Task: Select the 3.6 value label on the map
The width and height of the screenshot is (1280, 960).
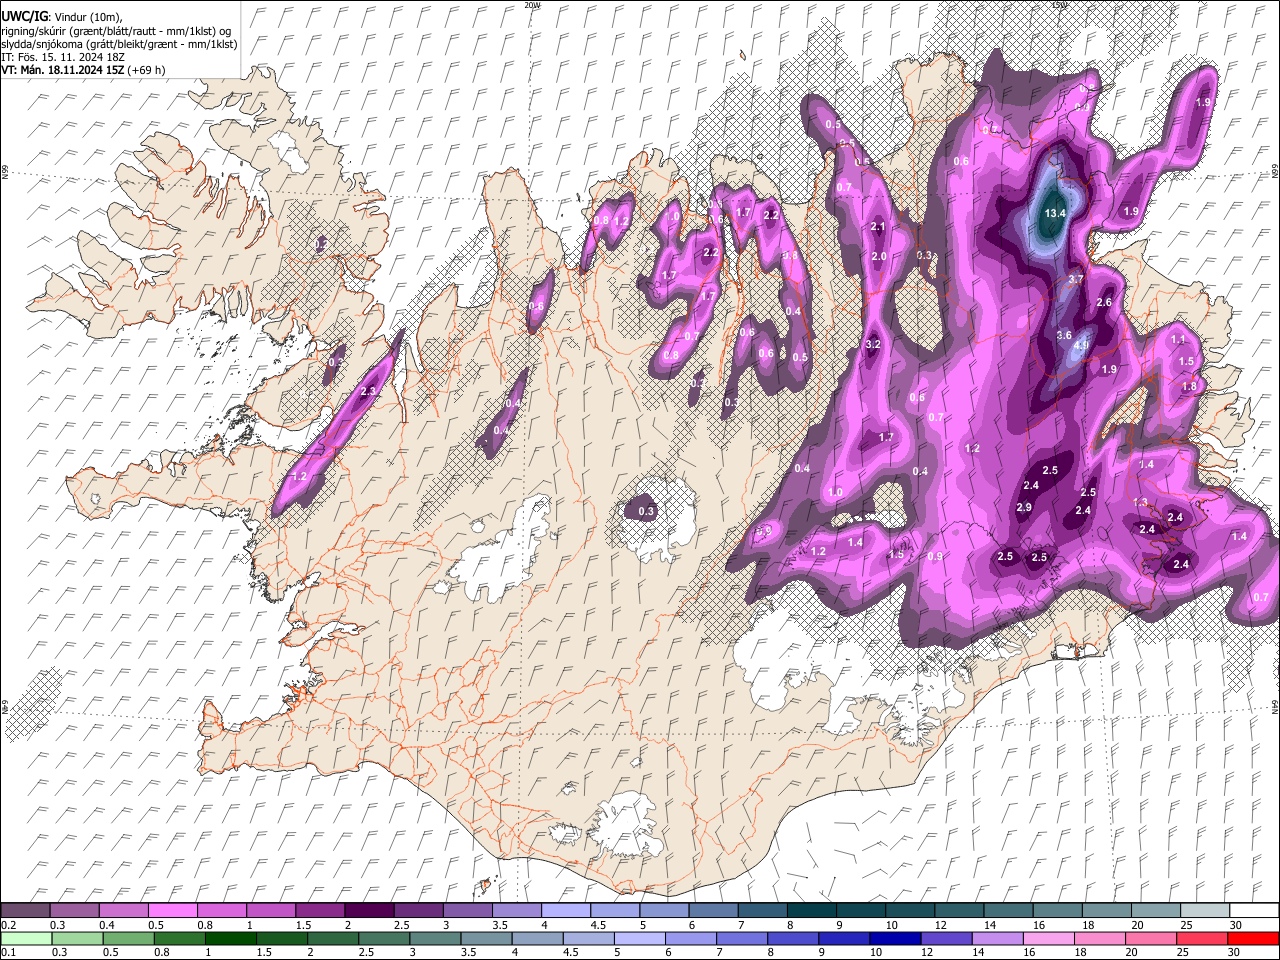Action: pyautogui.click(x=1064, y=335)
